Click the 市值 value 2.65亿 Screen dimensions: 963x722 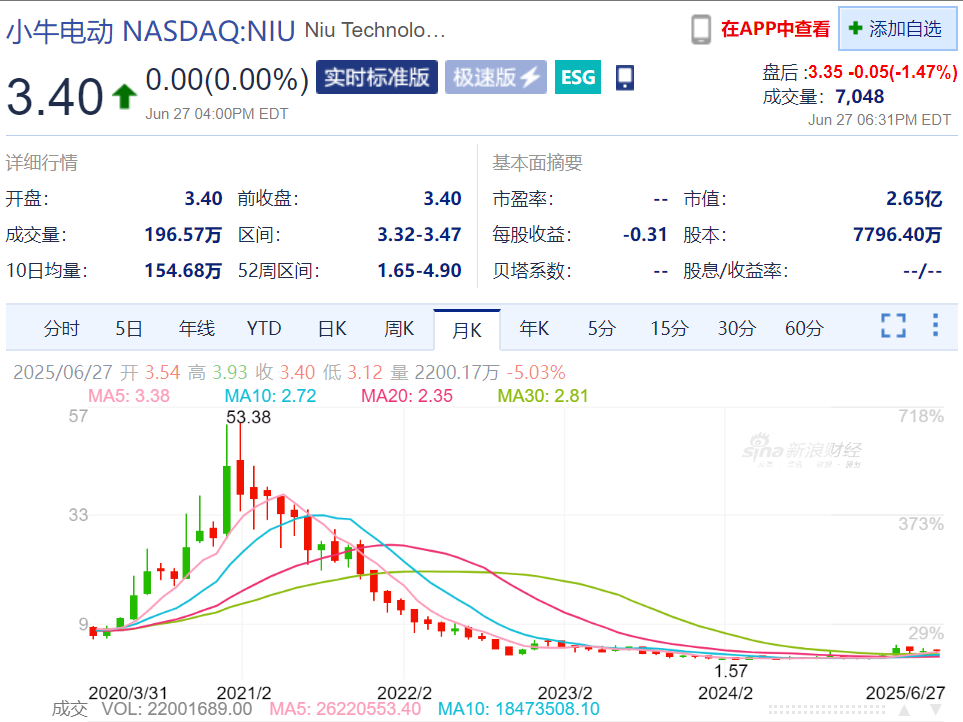point(914,198)
